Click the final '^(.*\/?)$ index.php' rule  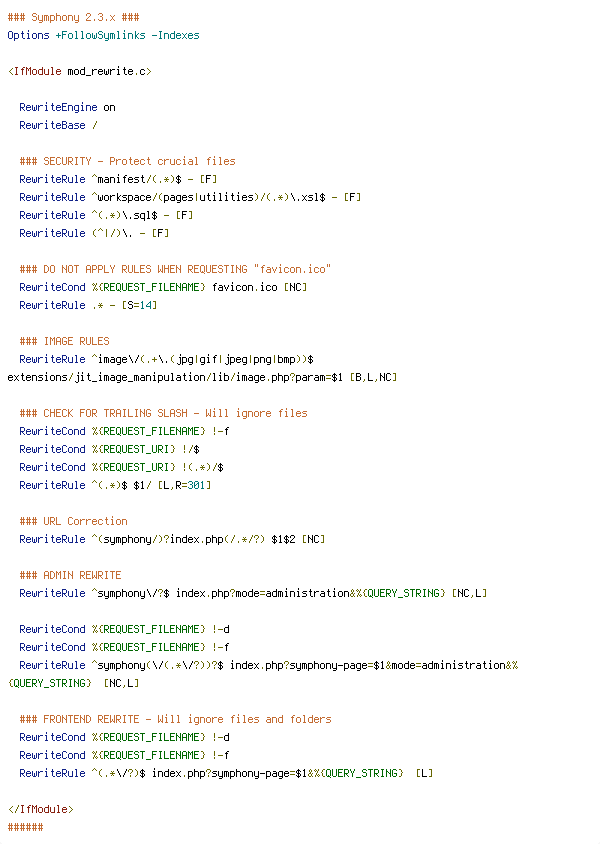[x=226, y=773]
